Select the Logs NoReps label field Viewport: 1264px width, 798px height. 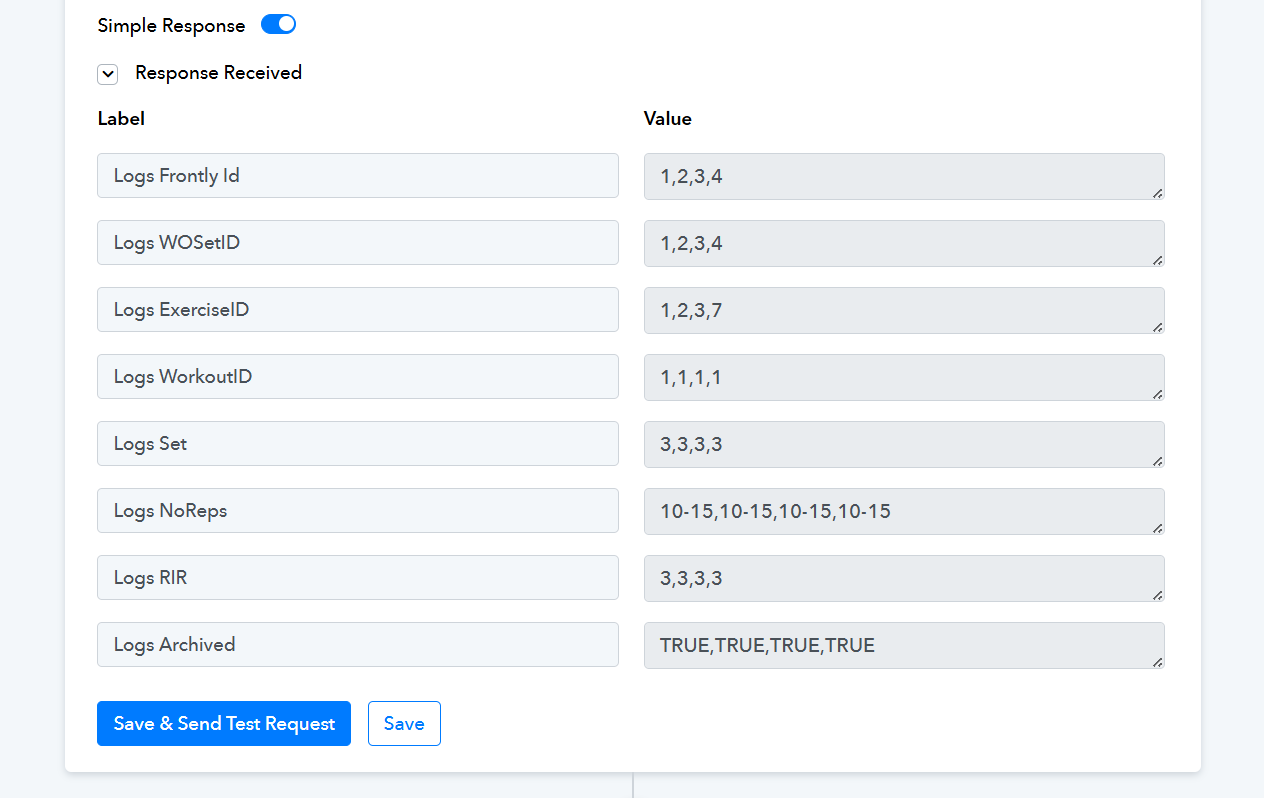357,511
